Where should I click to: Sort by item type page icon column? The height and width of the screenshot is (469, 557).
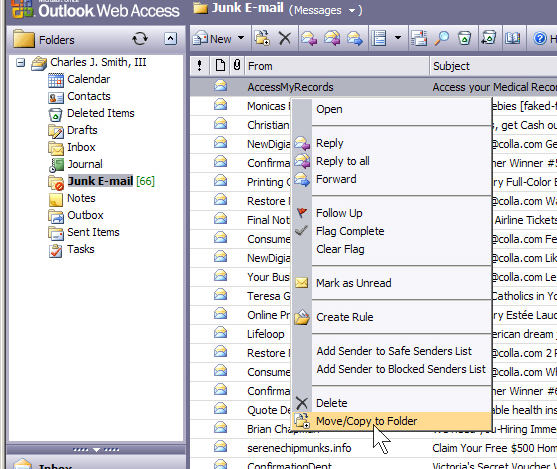220,66
